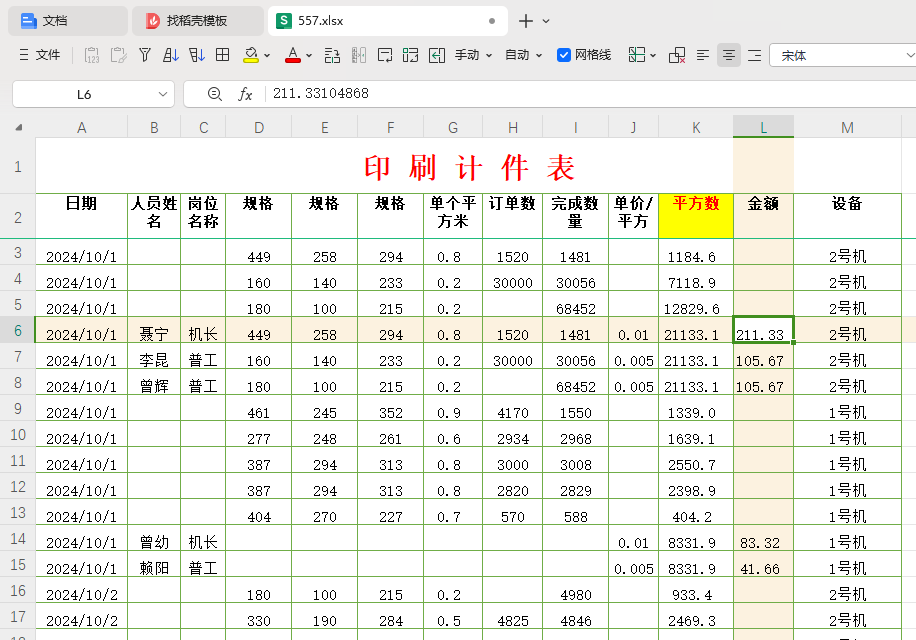Align text right
This screenshot has width=916, height=640.
(755, 55)
